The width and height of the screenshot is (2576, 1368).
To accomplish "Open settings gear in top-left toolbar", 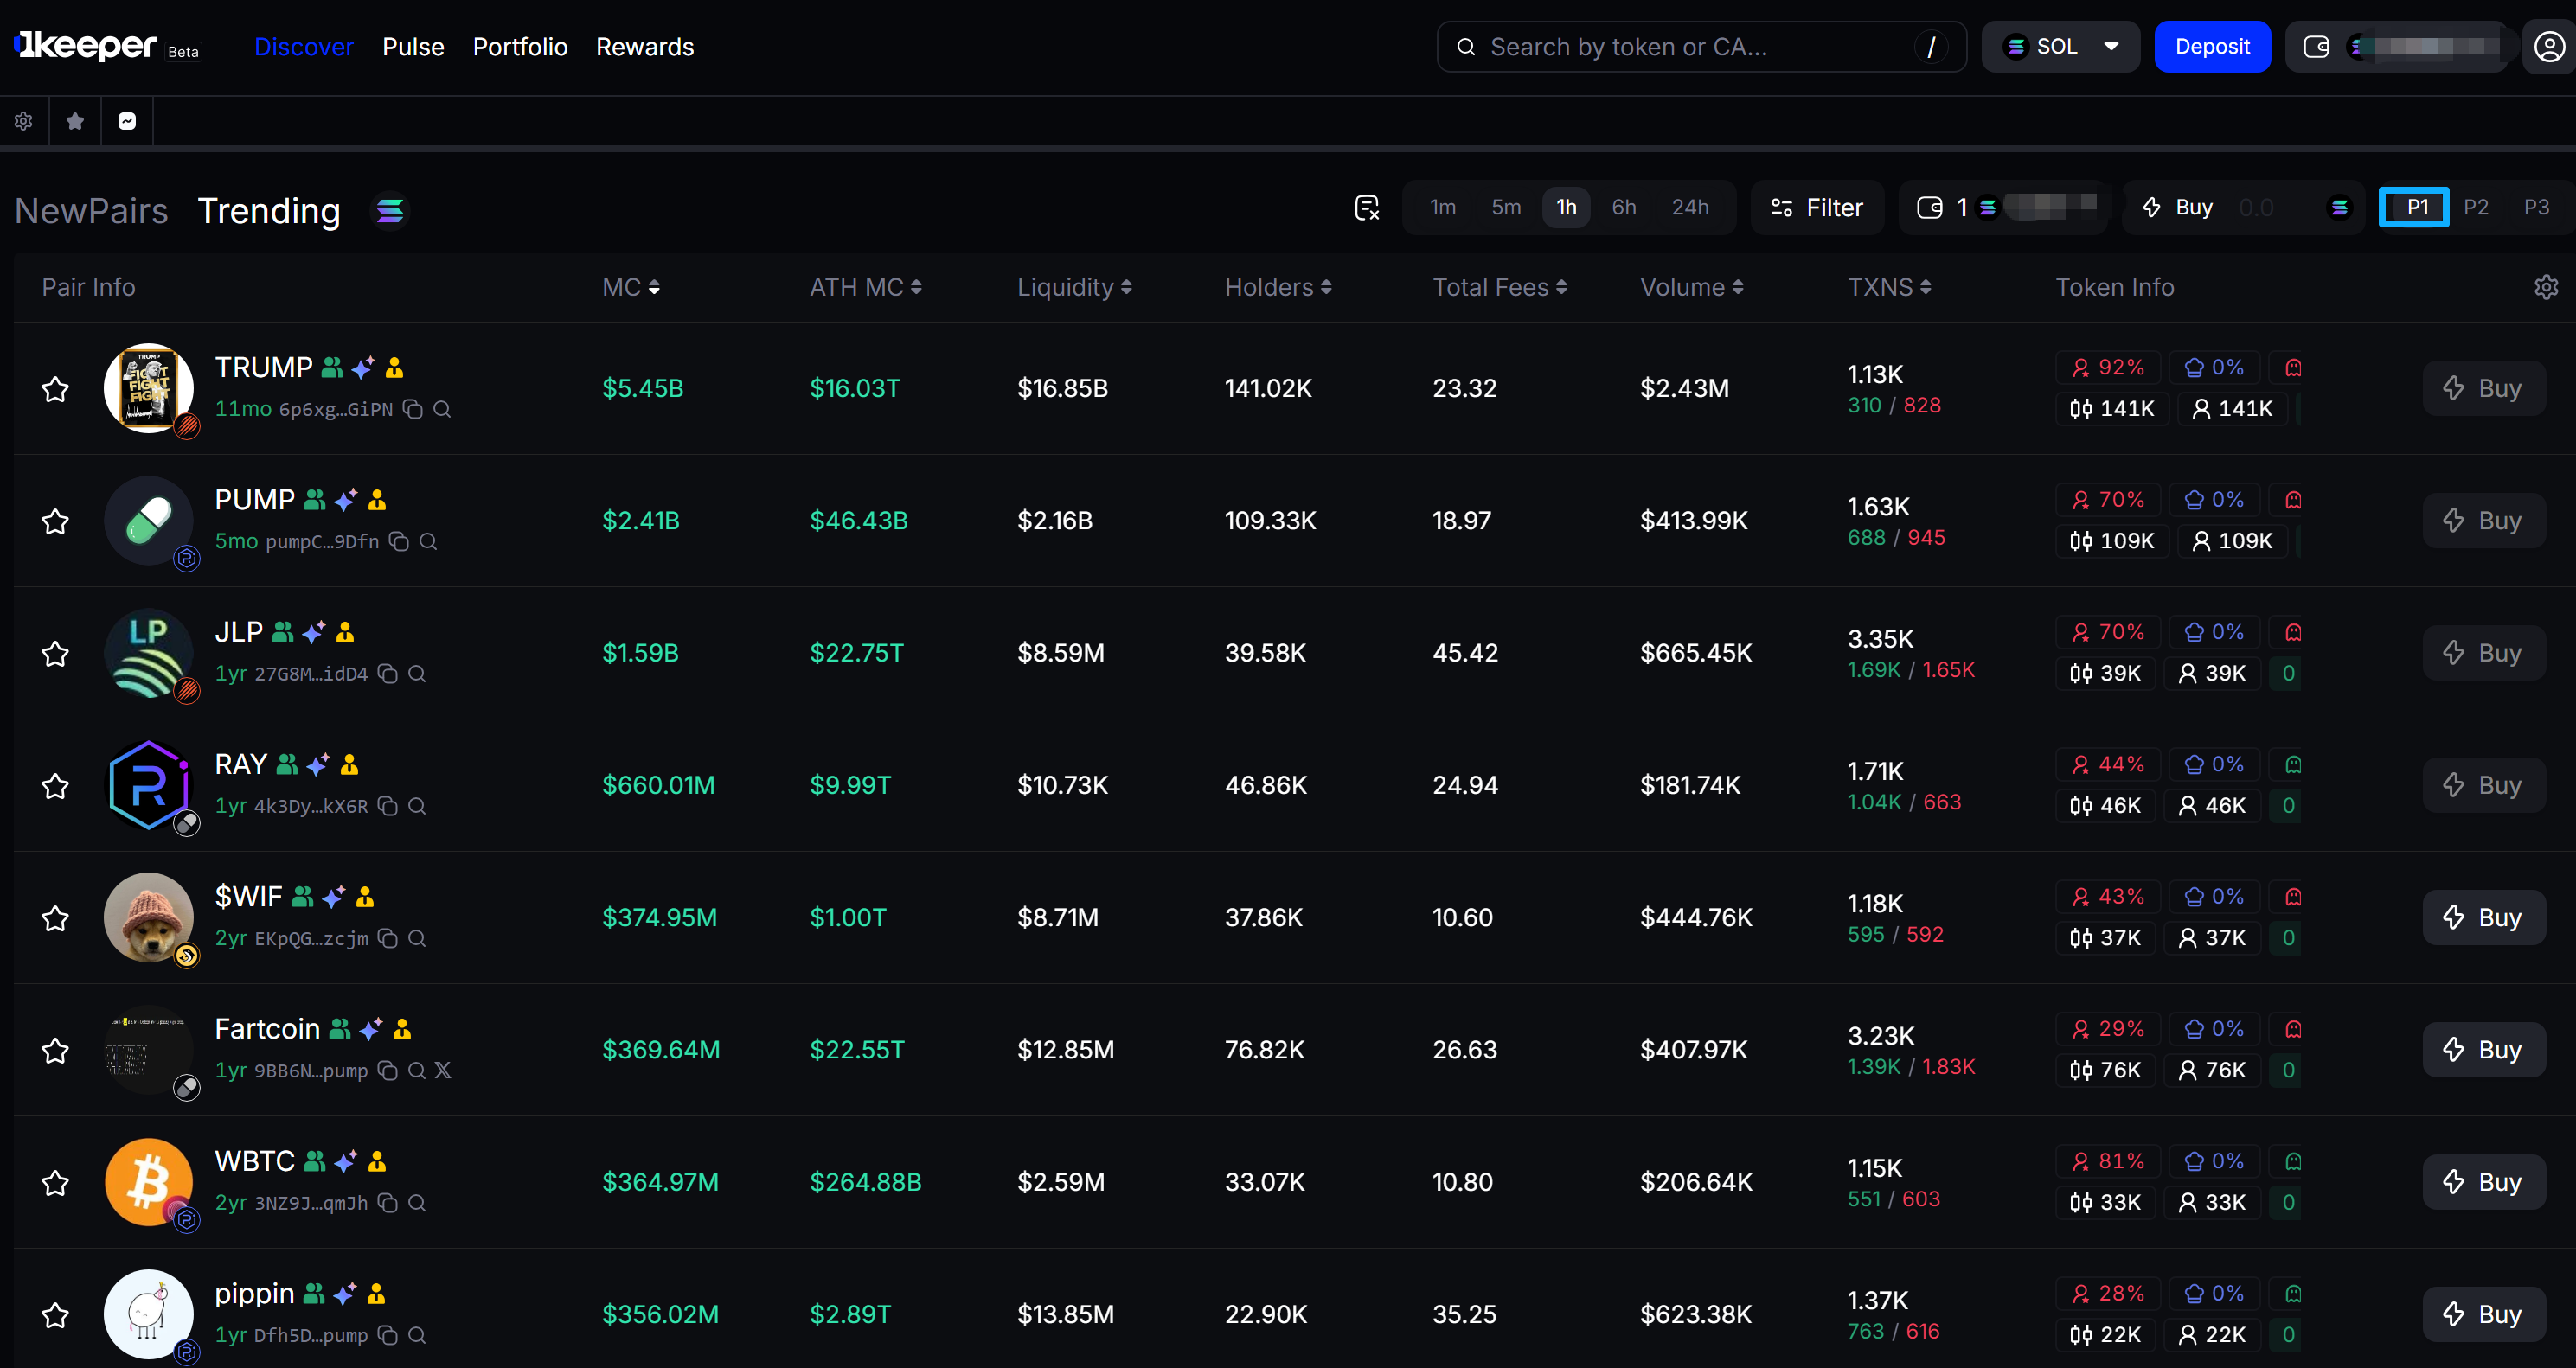I will point(24,121).
